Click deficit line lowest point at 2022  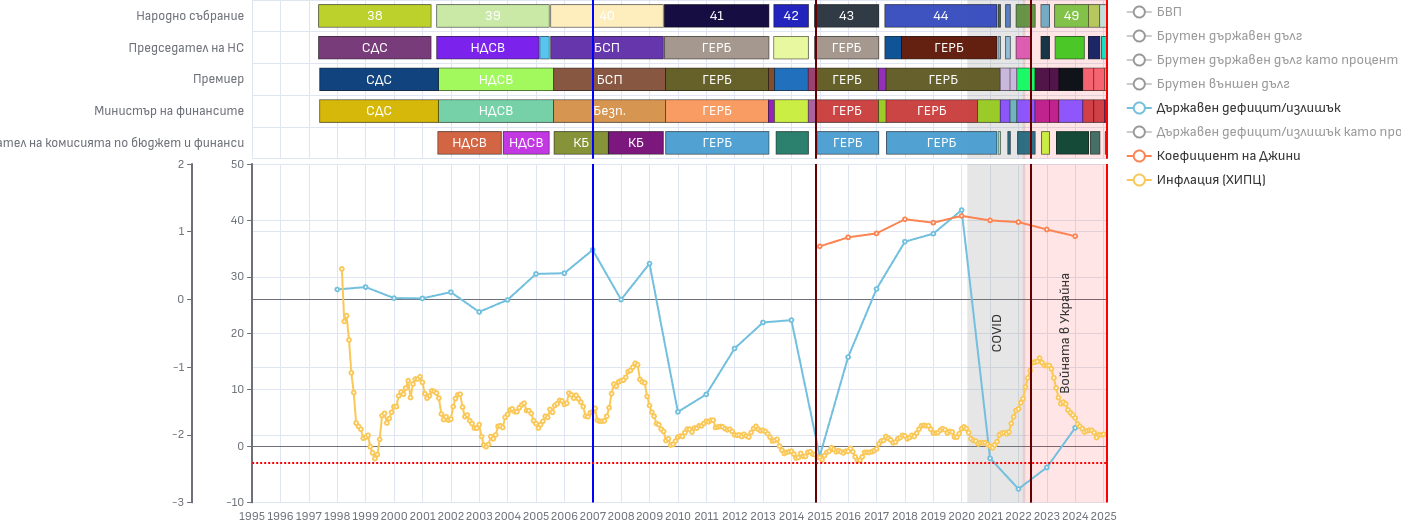point(1019,489)
